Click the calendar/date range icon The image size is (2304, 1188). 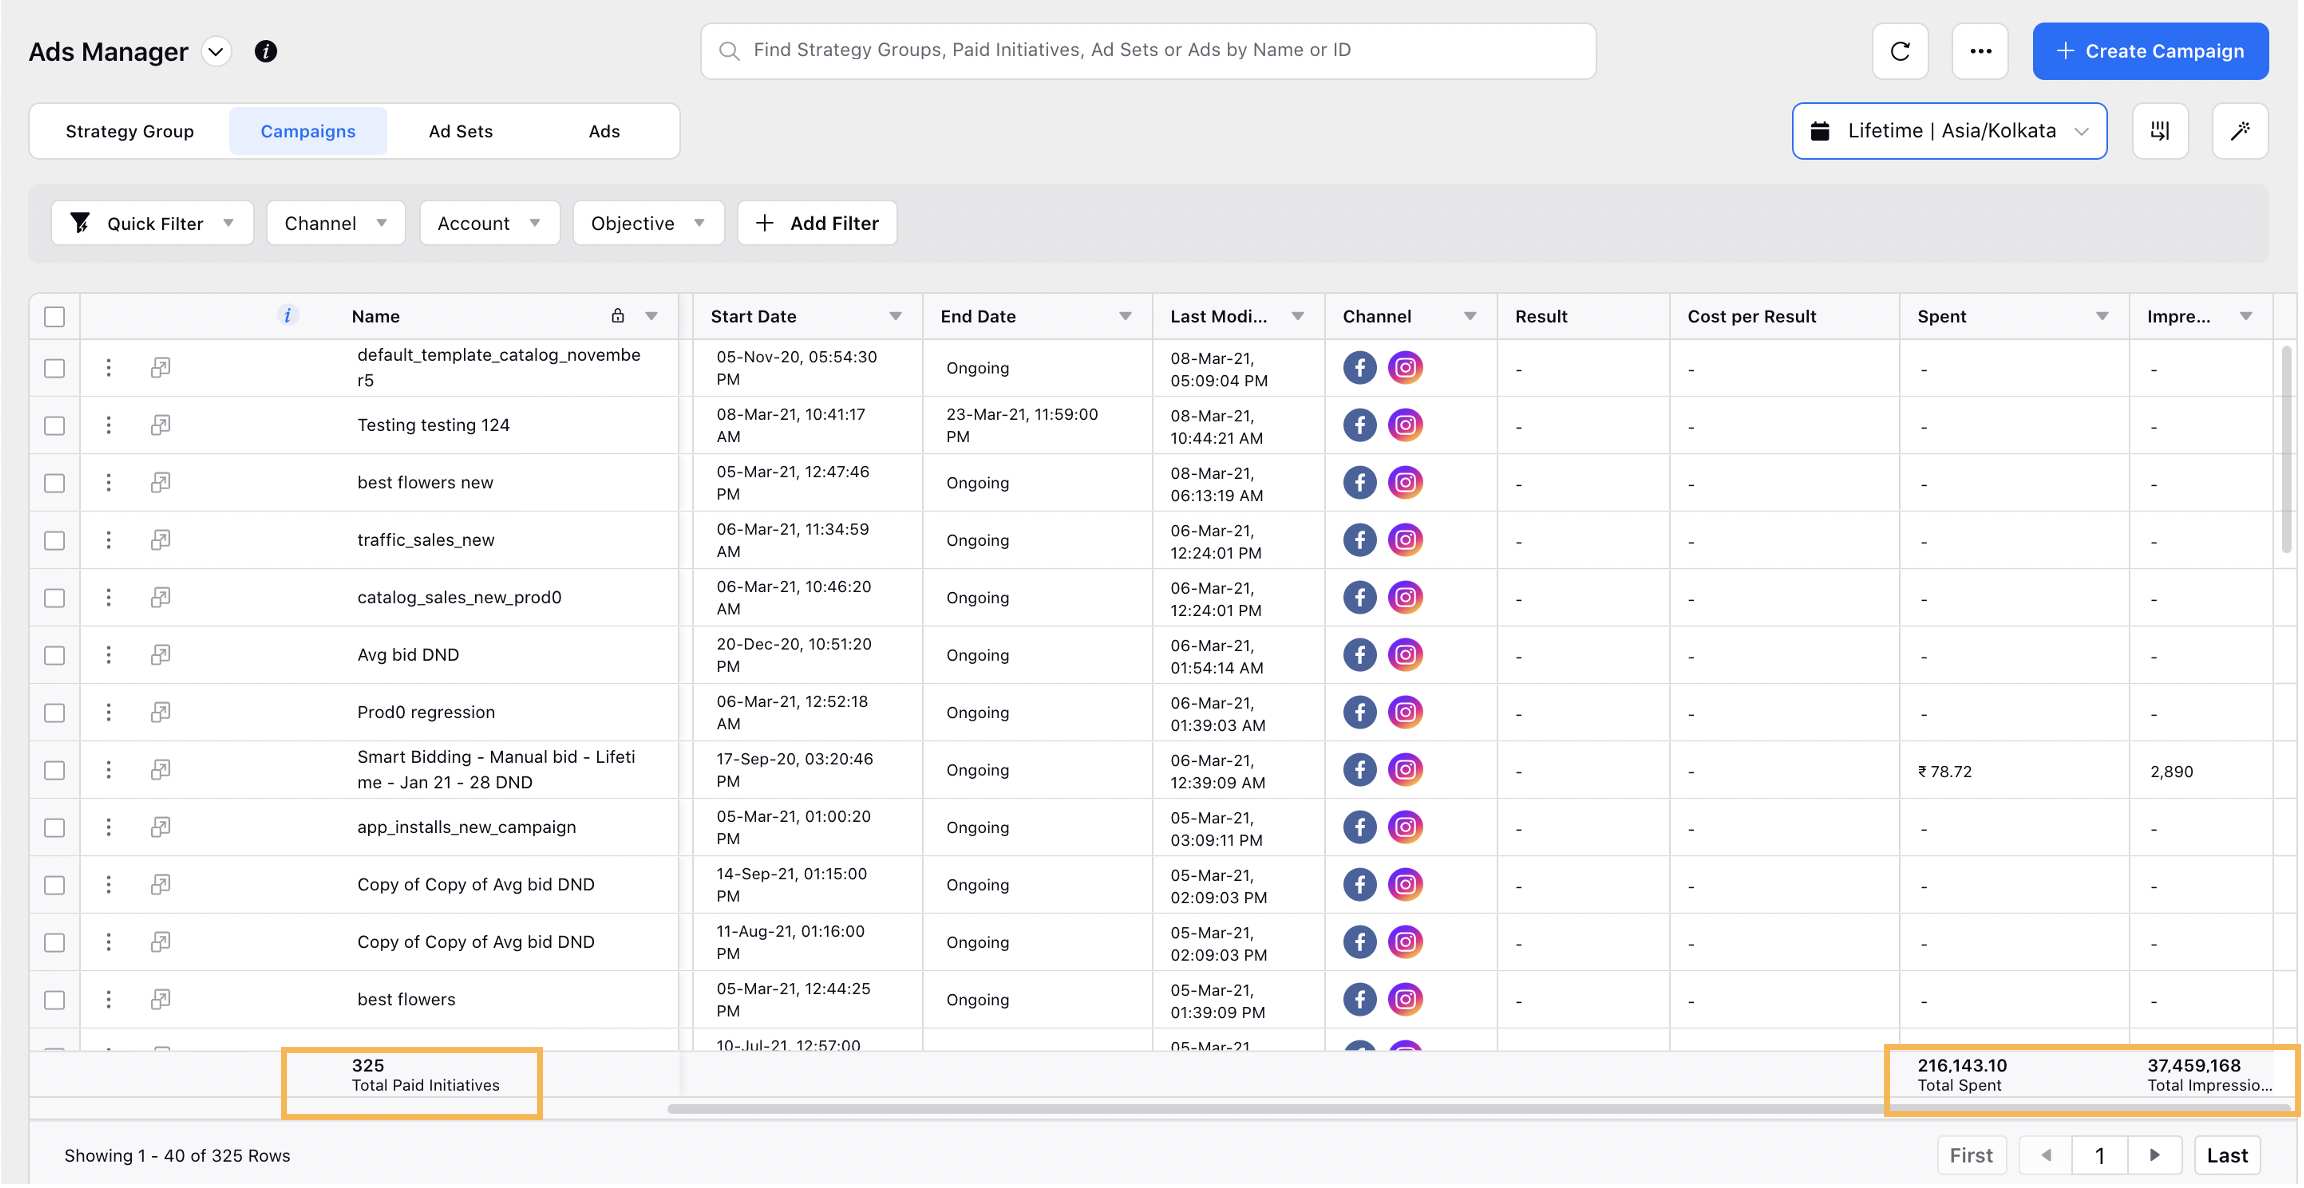1818,130
